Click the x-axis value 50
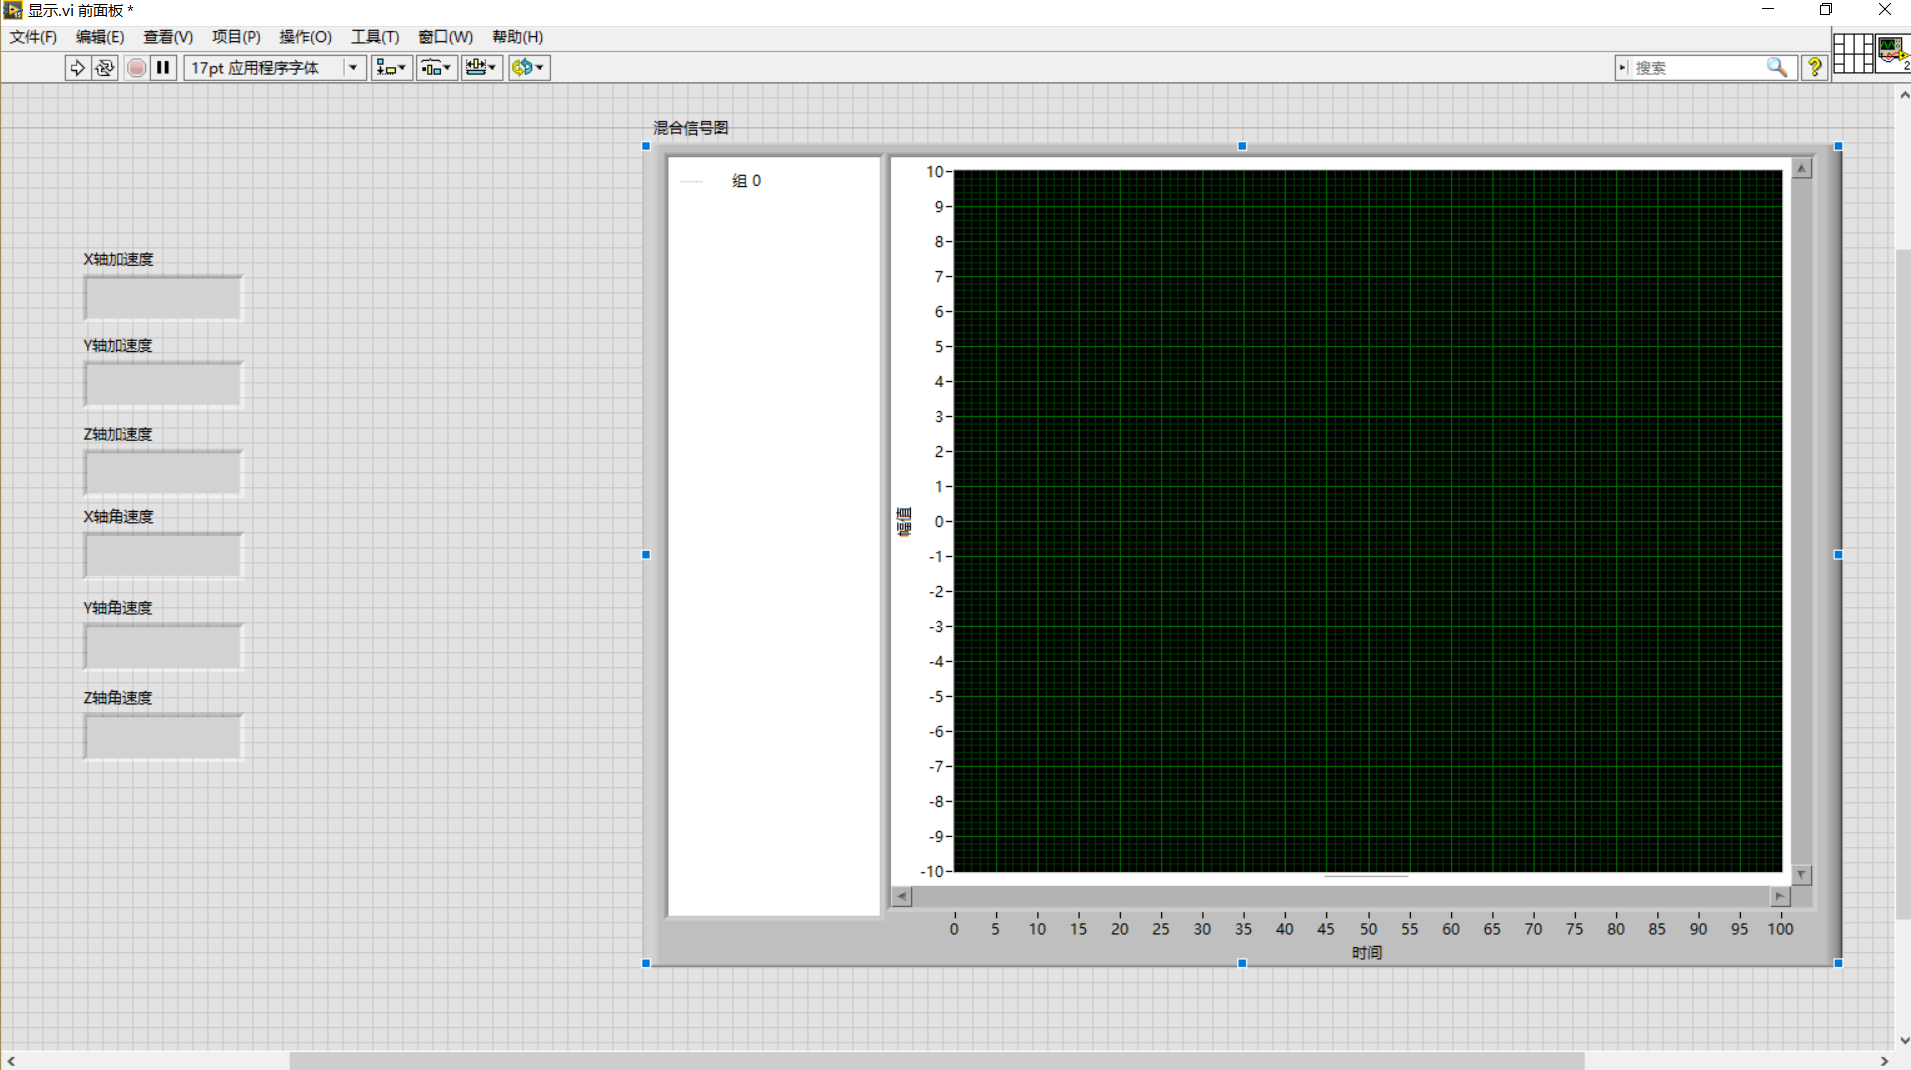The width and height of the screenshot is (1911, 1070). pyautogui.click(x=1368, y=929)
